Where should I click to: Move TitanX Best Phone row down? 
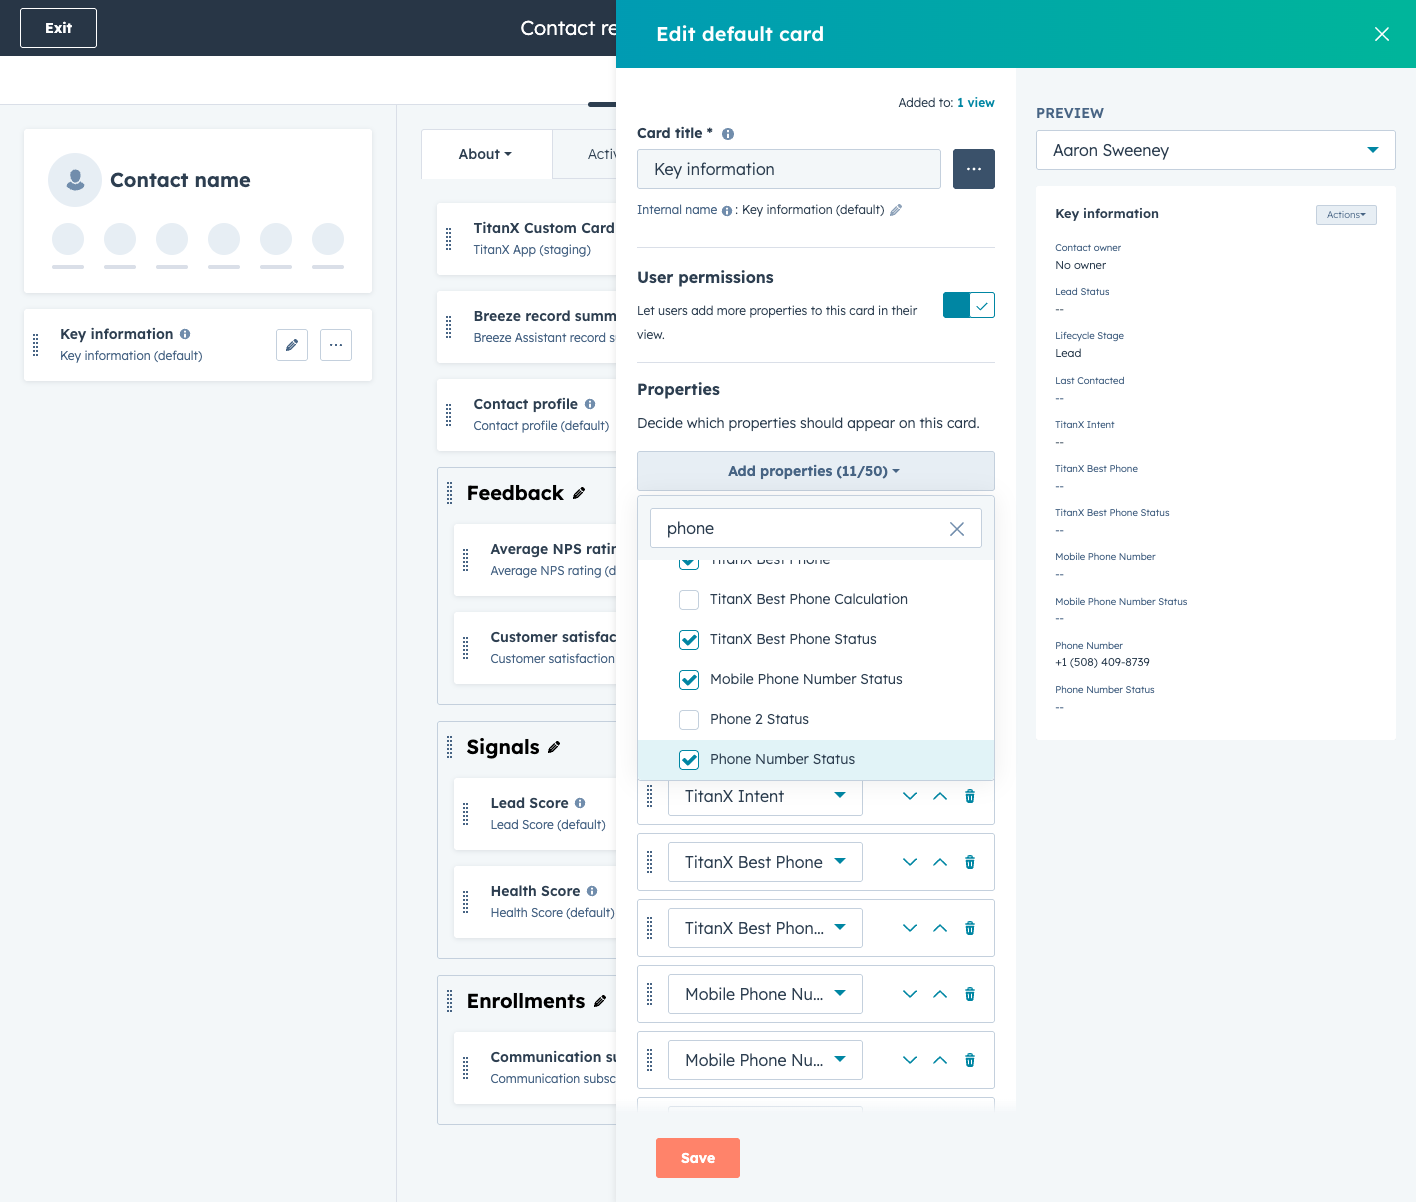[x=910, y=862]
